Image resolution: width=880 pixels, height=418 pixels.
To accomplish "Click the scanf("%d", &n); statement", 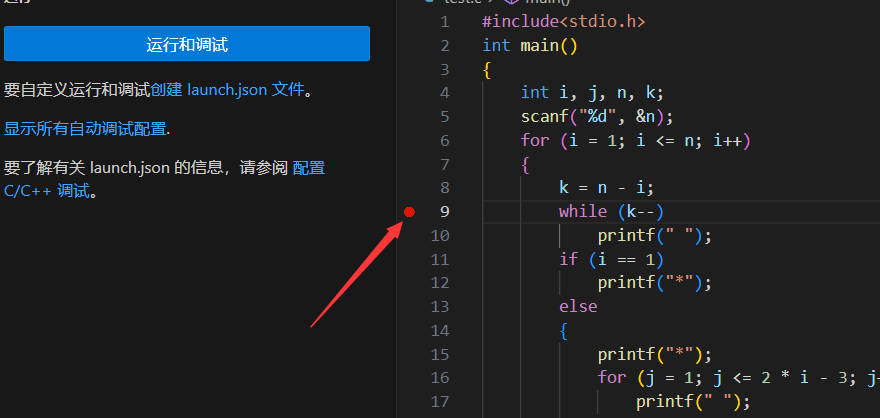I will [x=597, y=117].
